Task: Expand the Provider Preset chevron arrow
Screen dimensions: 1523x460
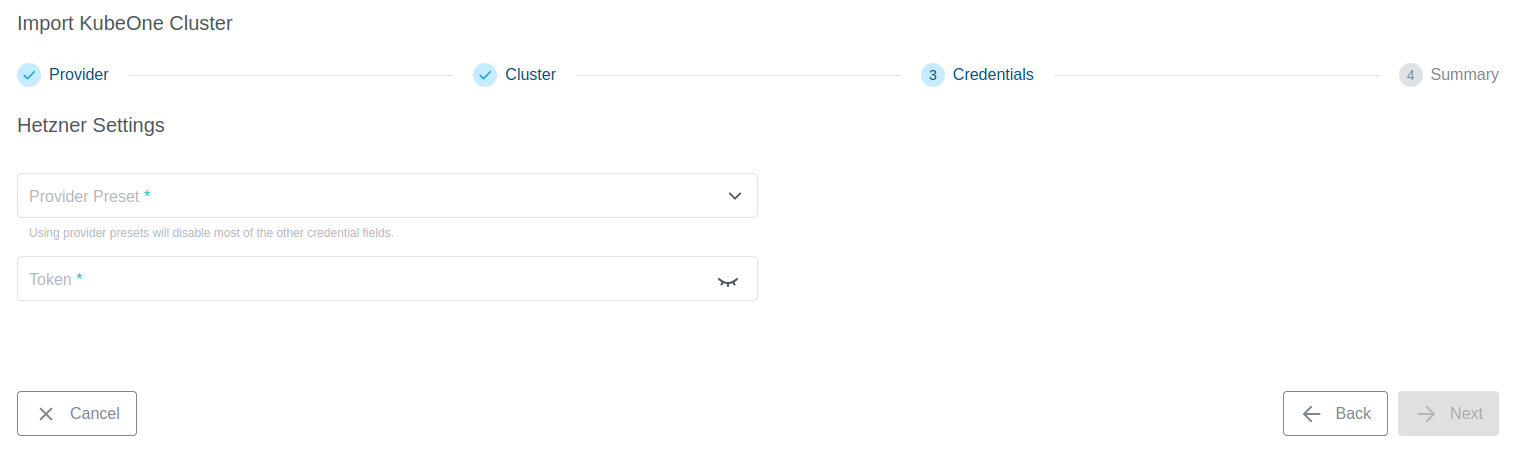Action: pos(735,196)
